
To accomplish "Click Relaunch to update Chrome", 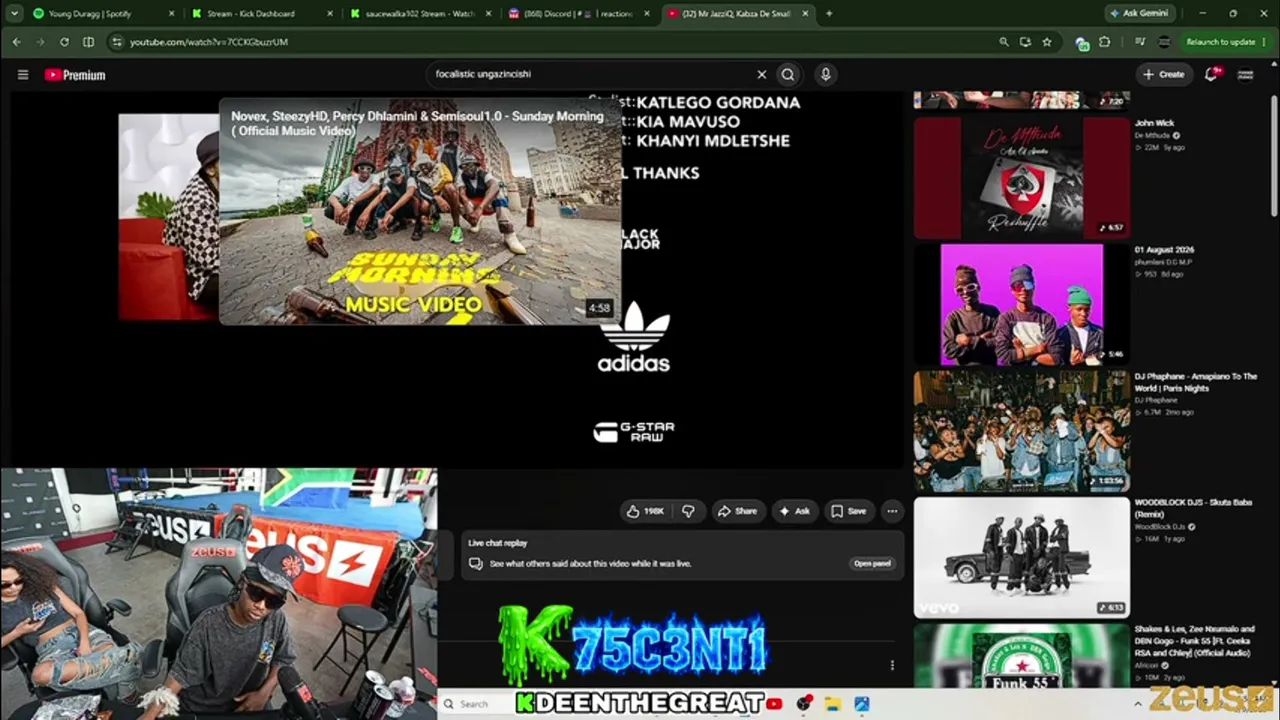I will pyautogui.click(x=1221, y=42).
